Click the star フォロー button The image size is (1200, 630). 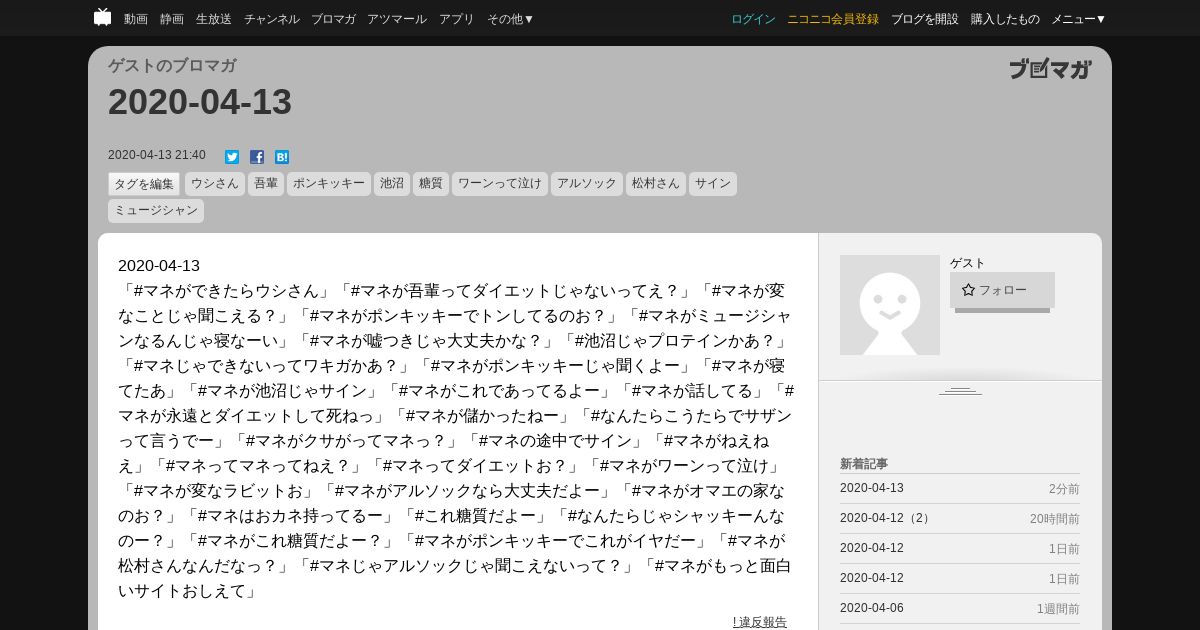coord(1002,290)
